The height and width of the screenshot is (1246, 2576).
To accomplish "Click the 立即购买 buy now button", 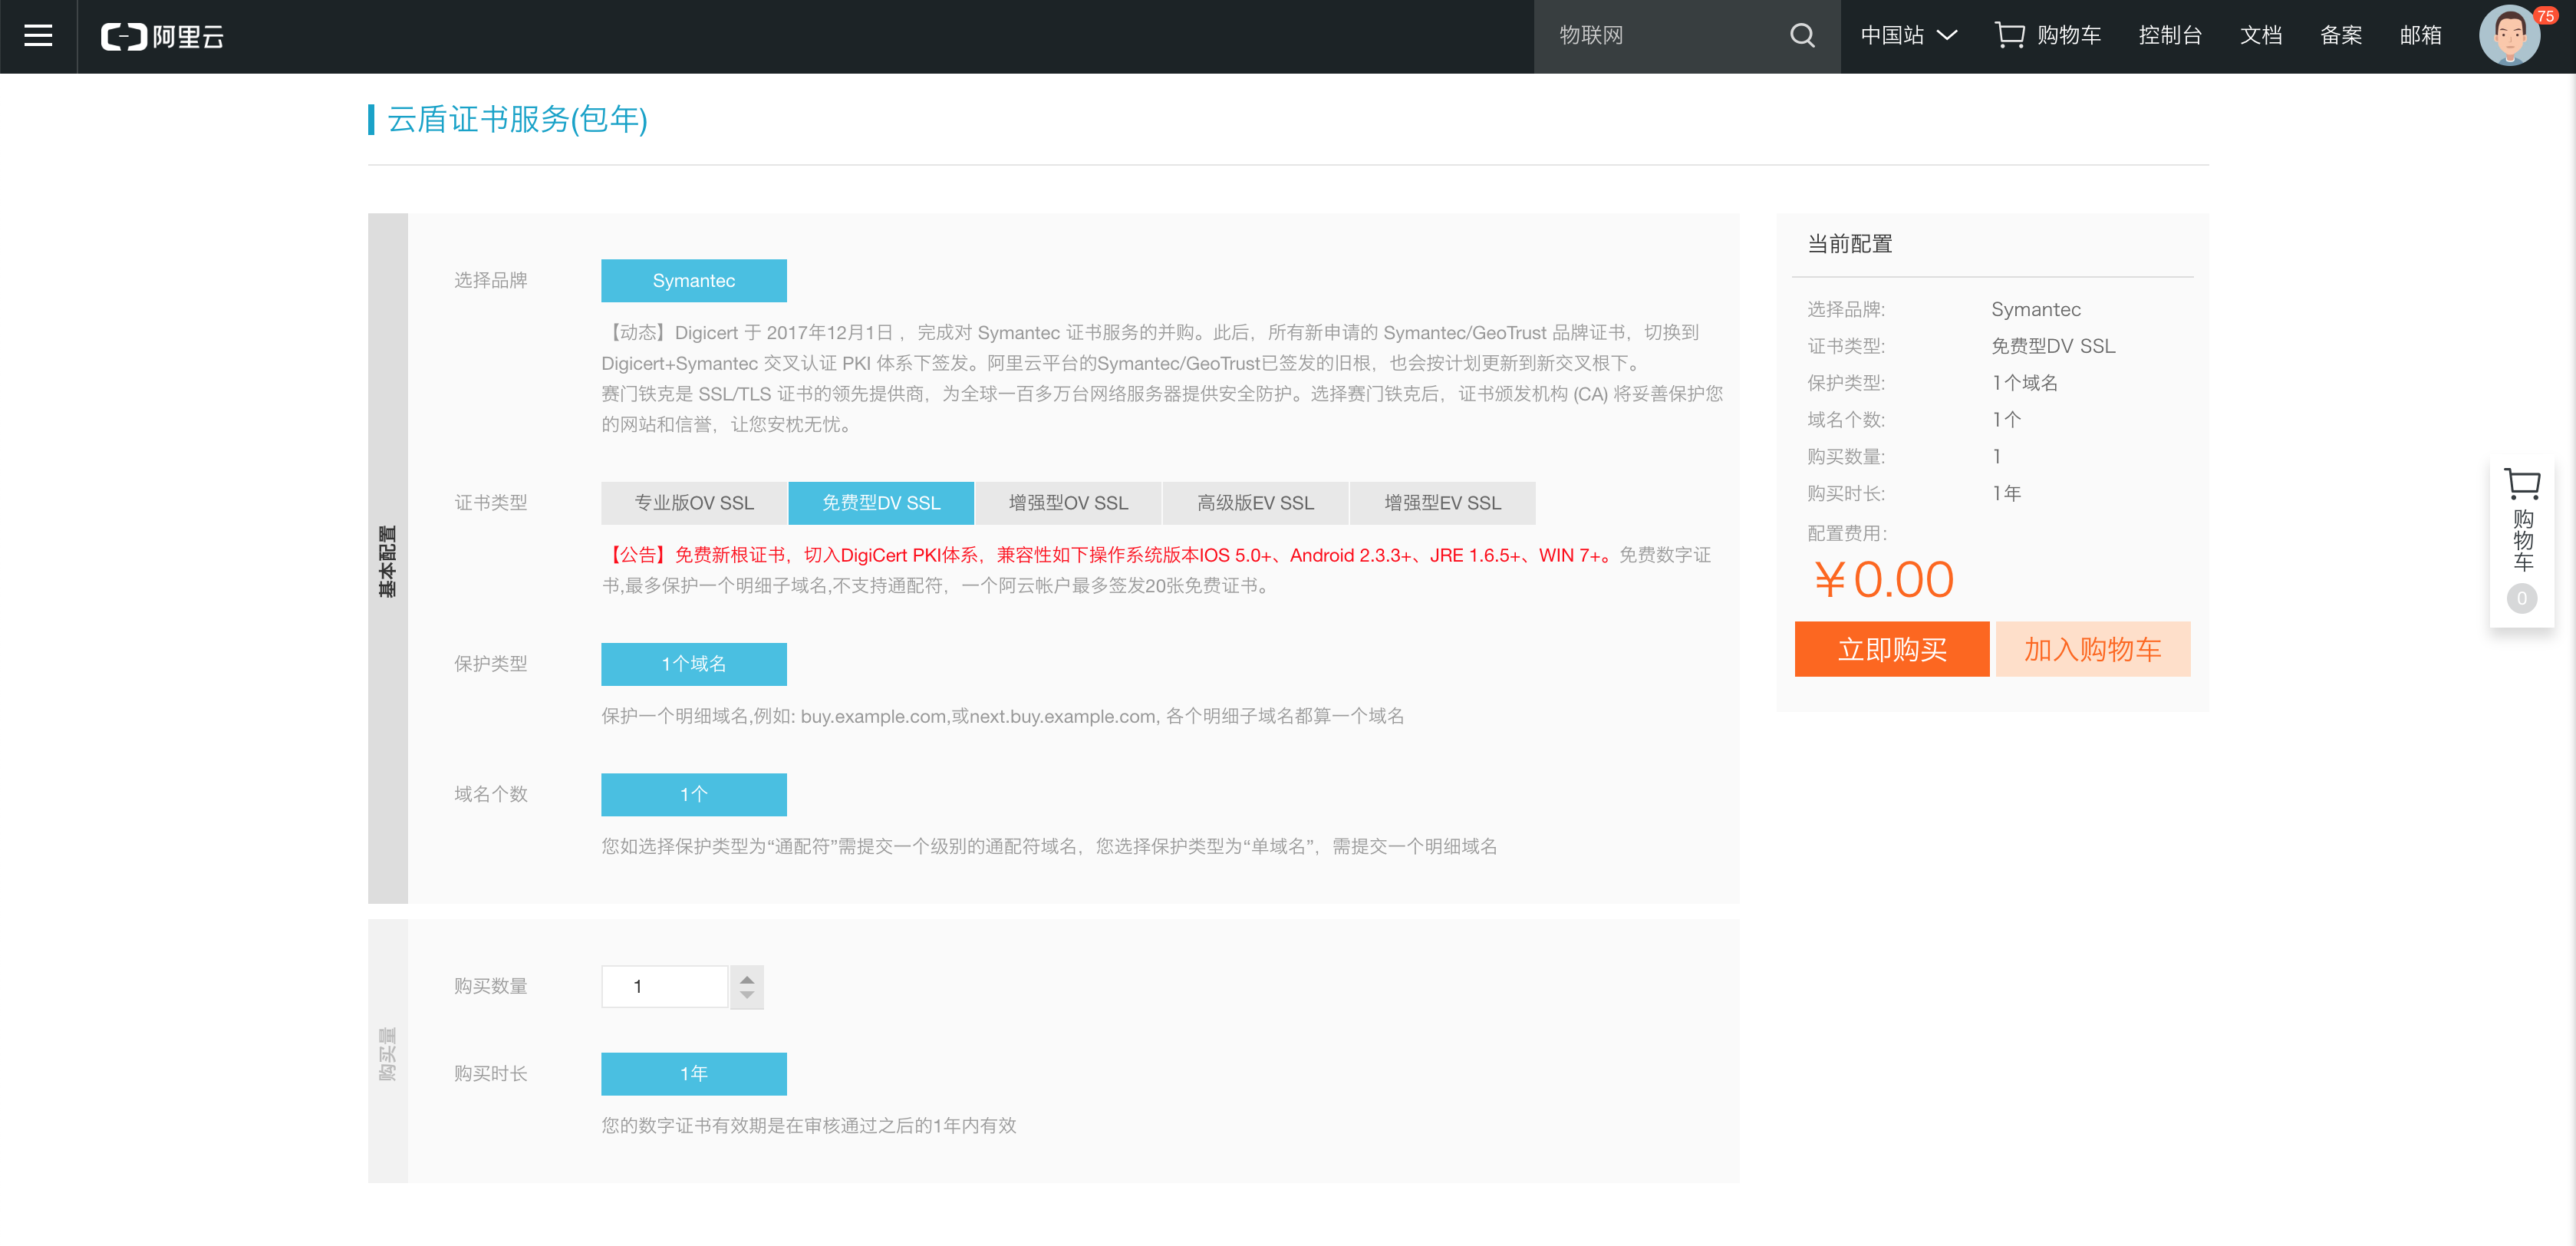I will point(1891,649).
